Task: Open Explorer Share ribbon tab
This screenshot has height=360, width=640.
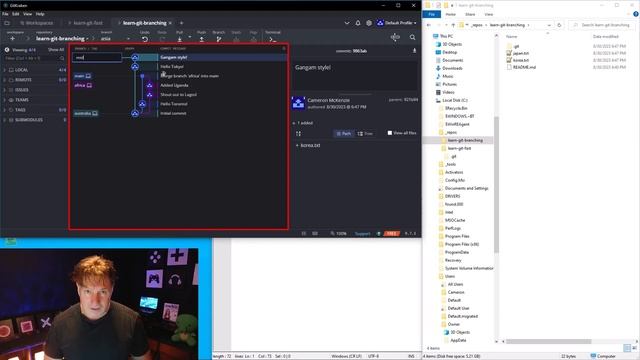Action: (470, 14)
